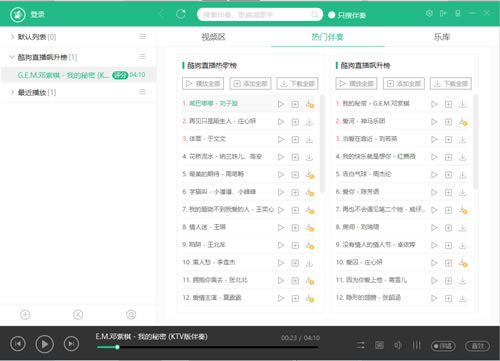Download song 1 in right chart
Image resolution: width=500 pixels, height=361 pixels.
pyautogui.click(x=463, y=104)
